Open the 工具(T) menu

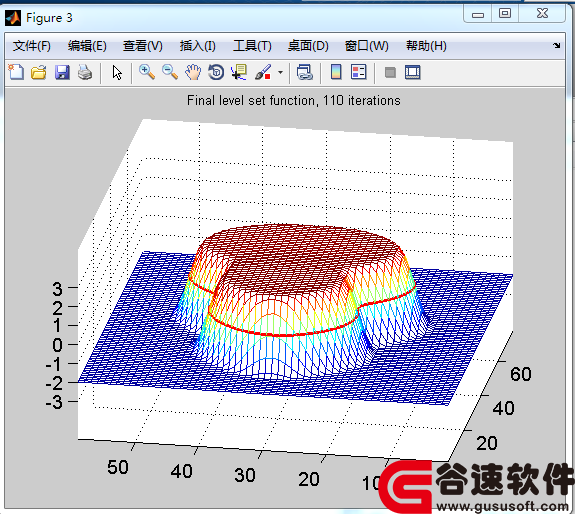(x=252, y=46)
